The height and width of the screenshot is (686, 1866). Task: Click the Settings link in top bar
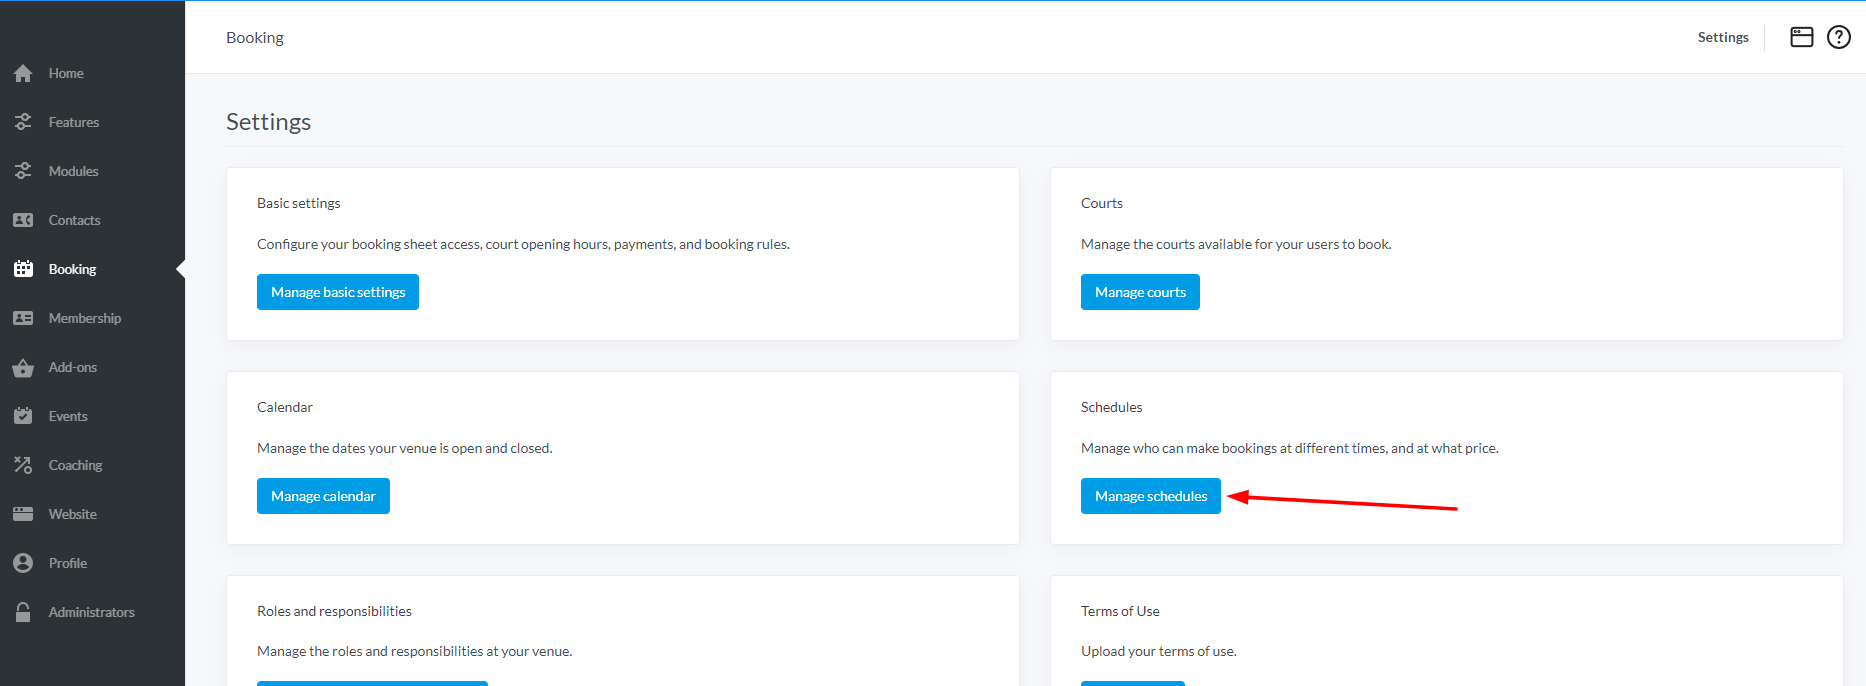pyautogui.click(x=1722, y=37)
